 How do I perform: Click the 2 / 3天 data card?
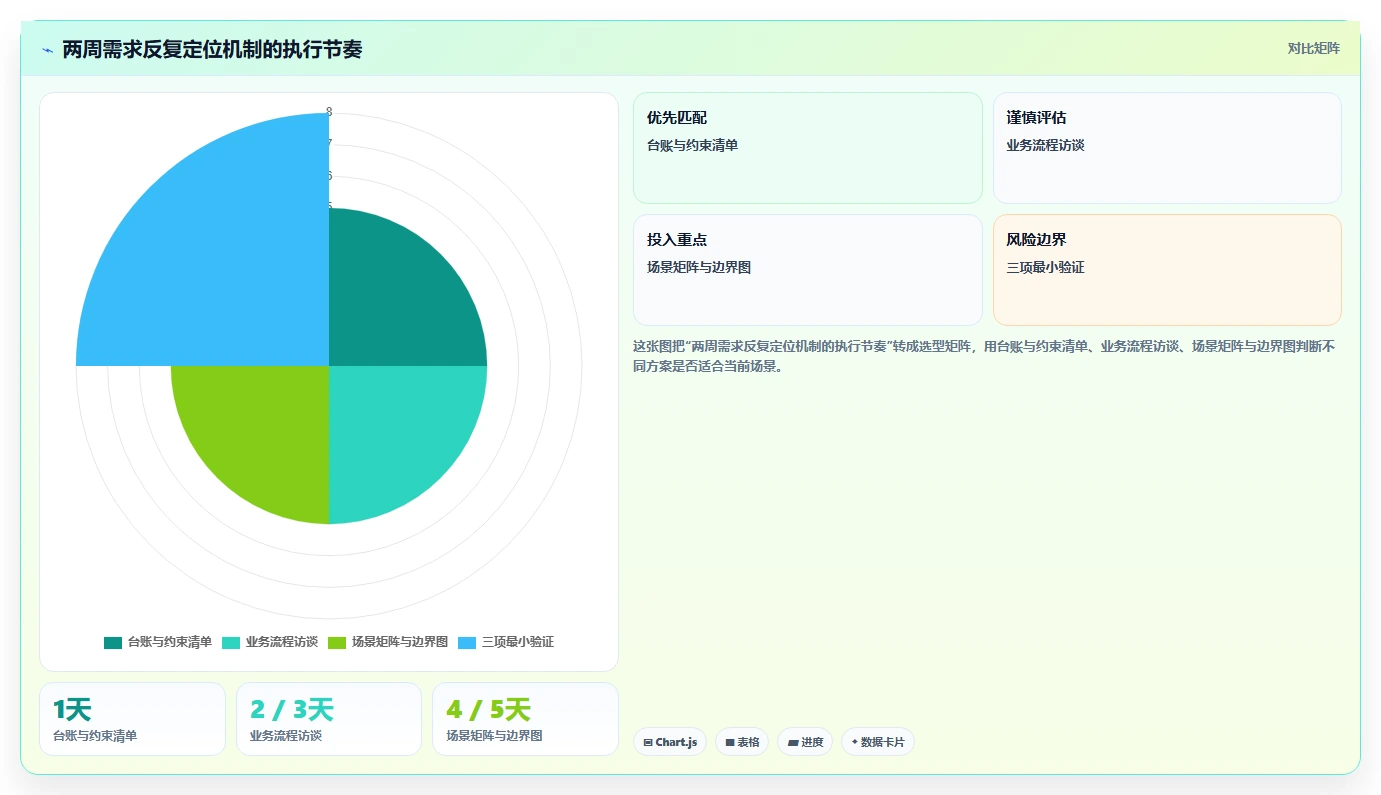coord(329,719)
